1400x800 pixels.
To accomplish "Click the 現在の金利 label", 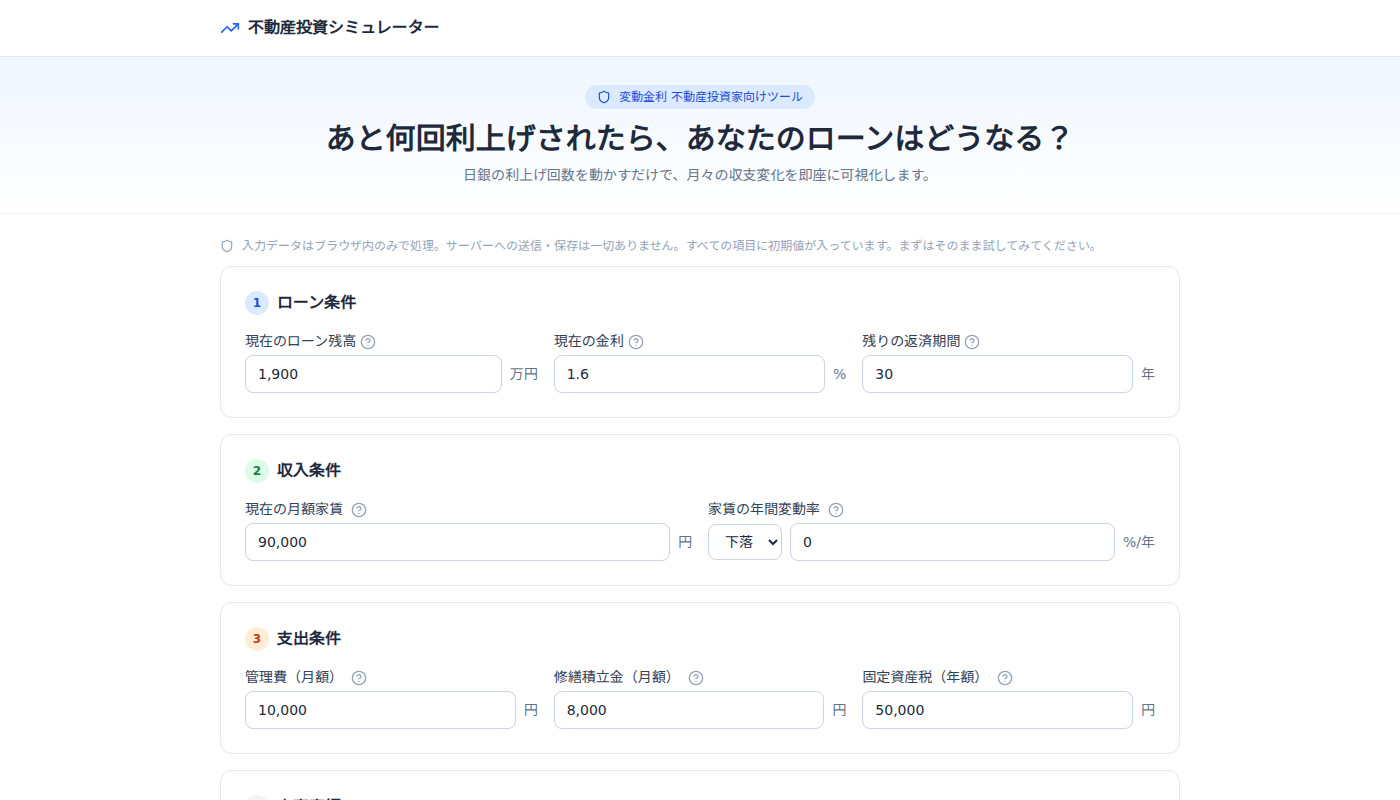I will pyautogui.click(x=589, y=341).
